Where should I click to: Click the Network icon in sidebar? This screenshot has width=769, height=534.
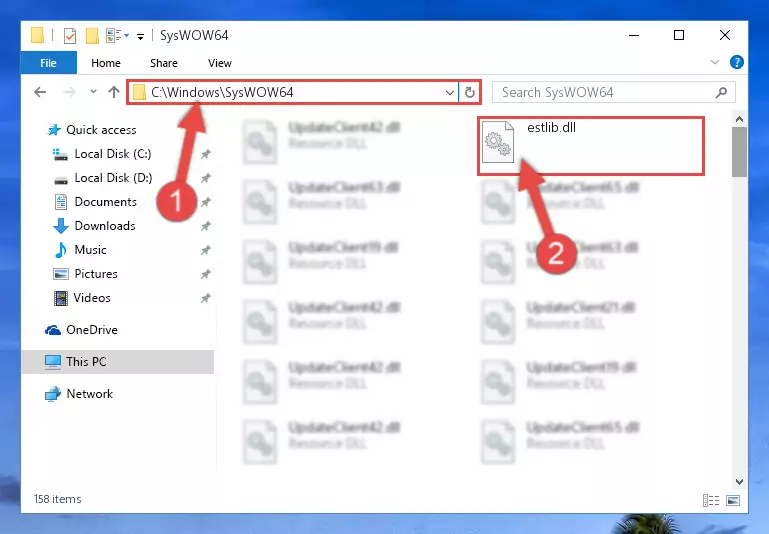53,394
